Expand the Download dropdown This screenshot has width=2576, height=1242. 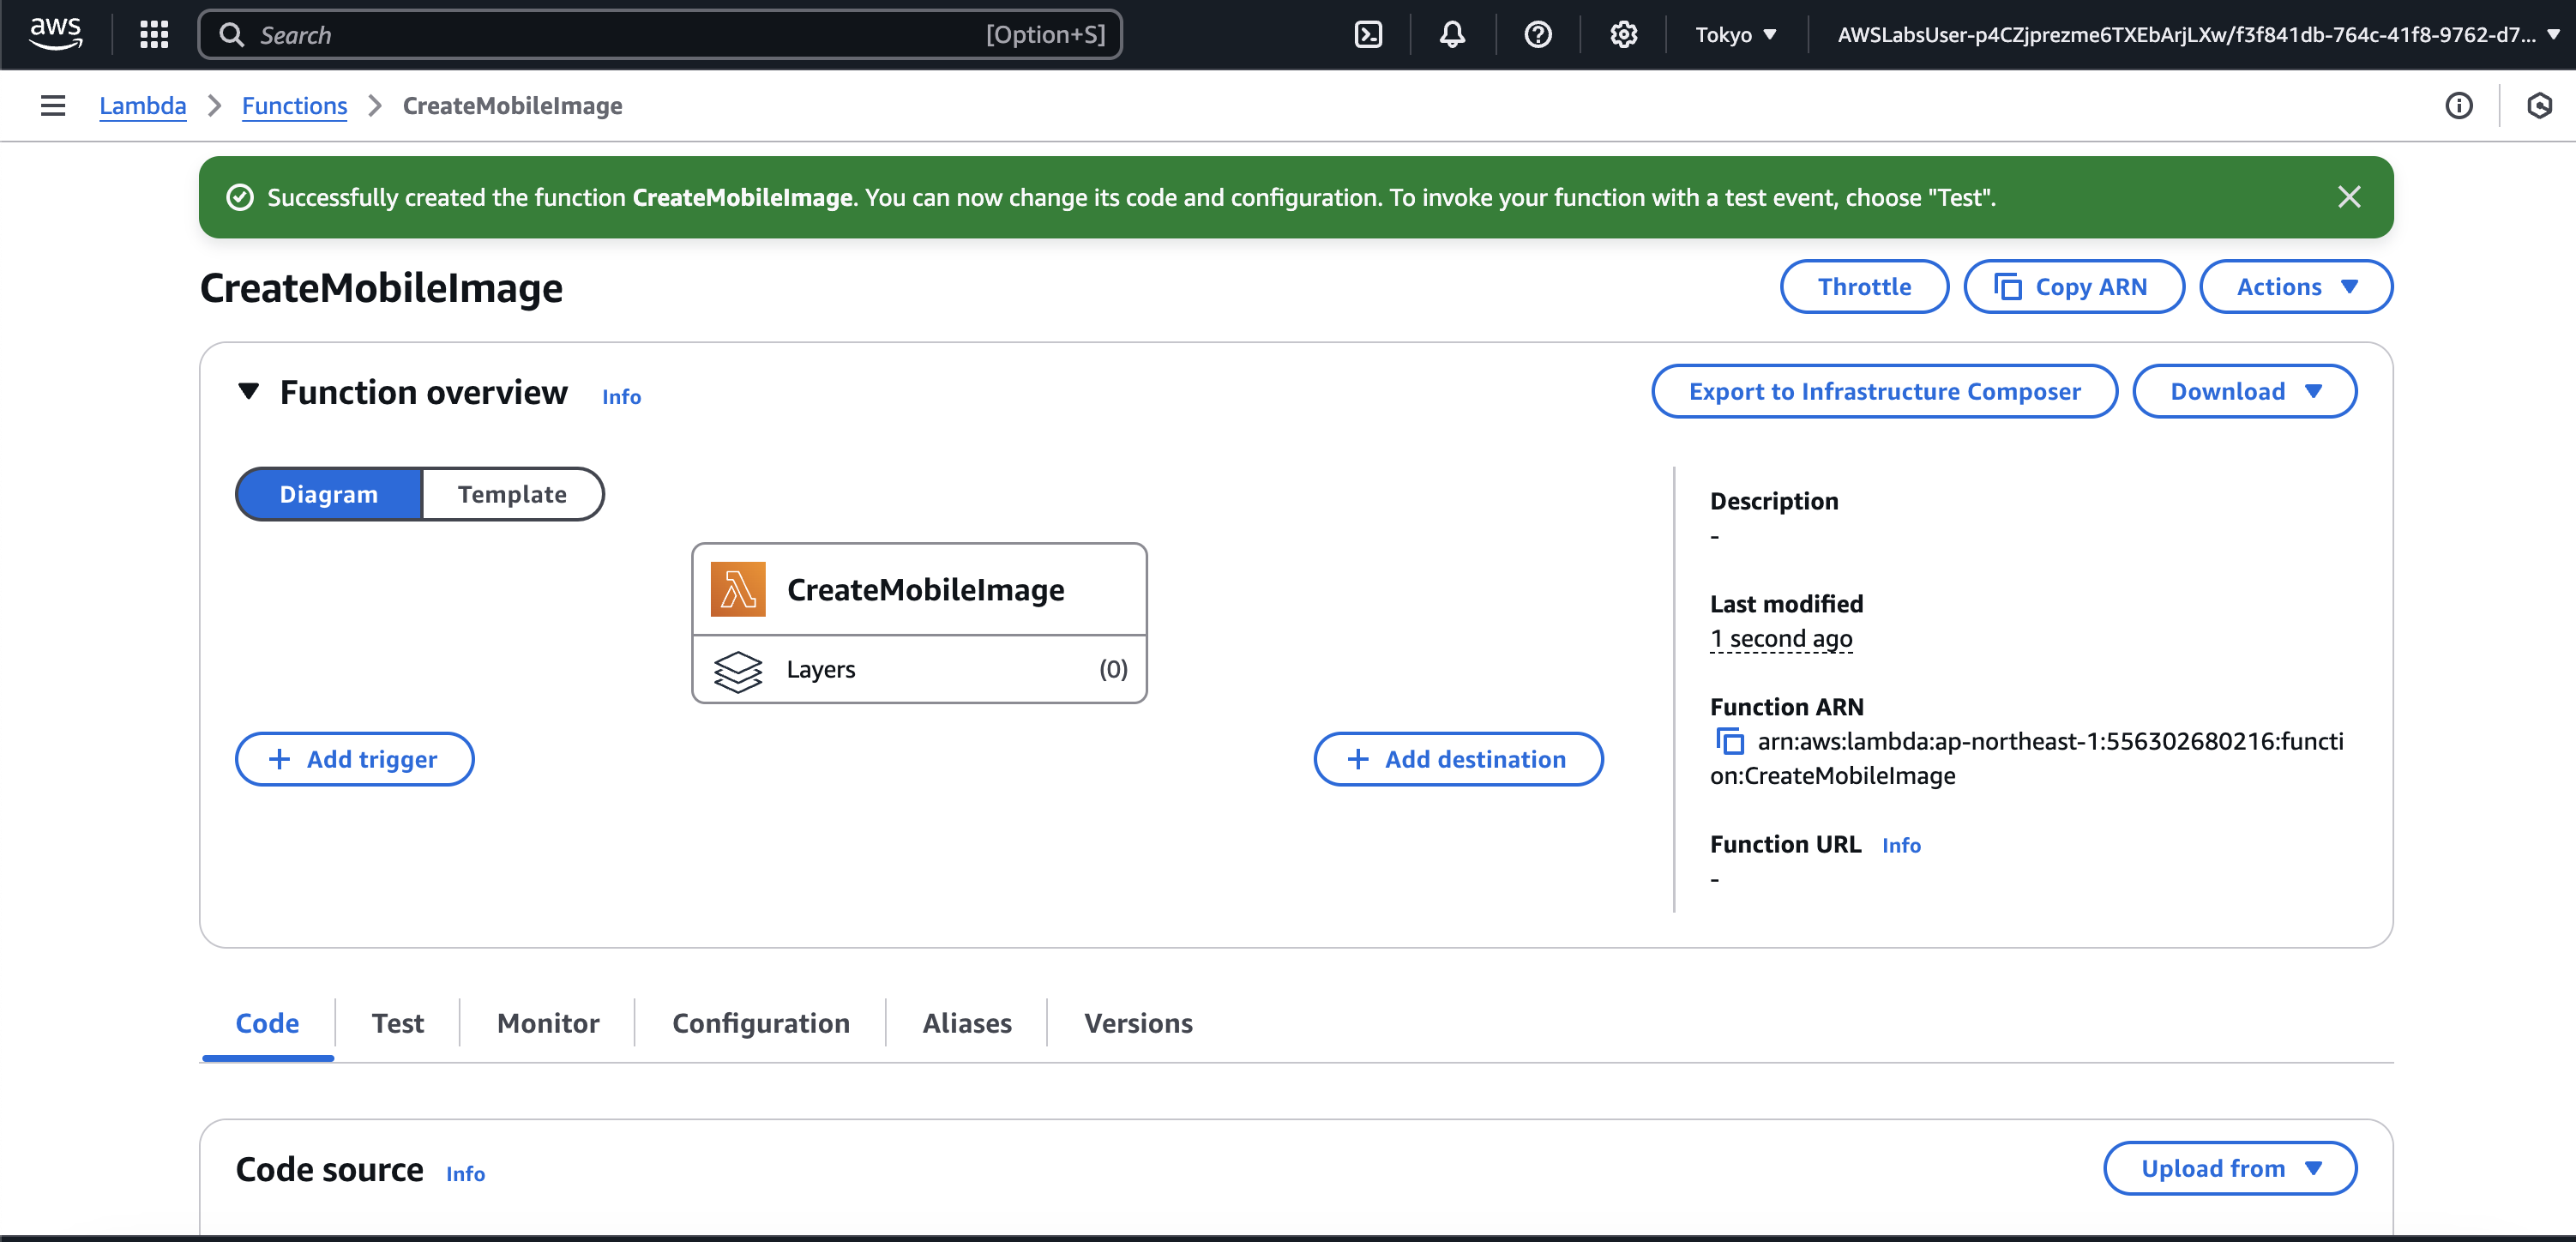coord(2243,391)
